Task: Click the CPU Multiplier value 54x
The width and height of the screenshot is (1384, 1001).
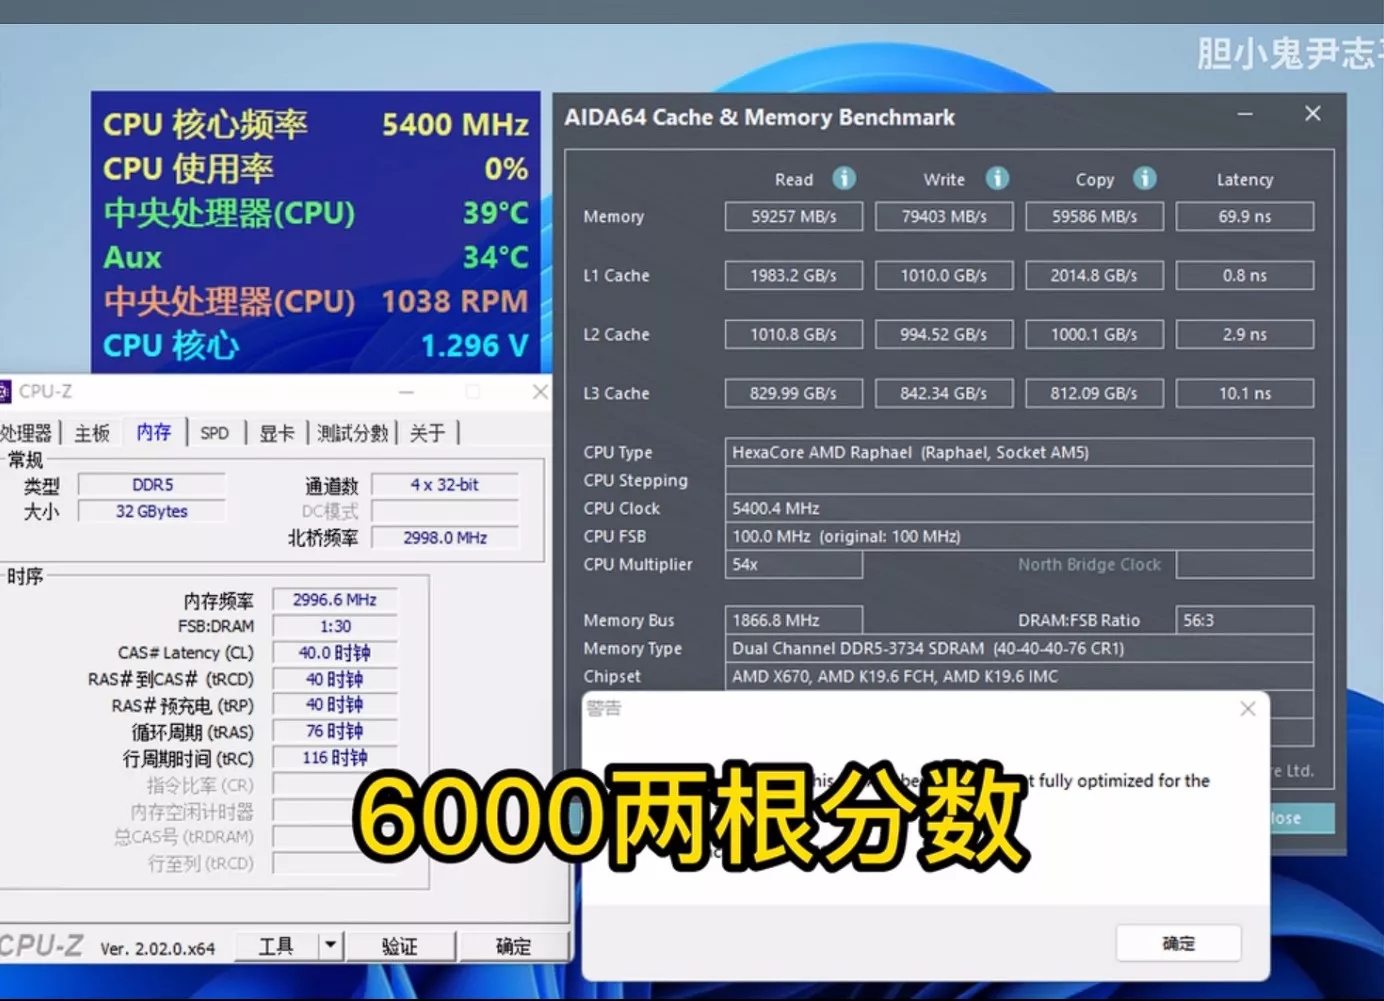Action: 794,564
